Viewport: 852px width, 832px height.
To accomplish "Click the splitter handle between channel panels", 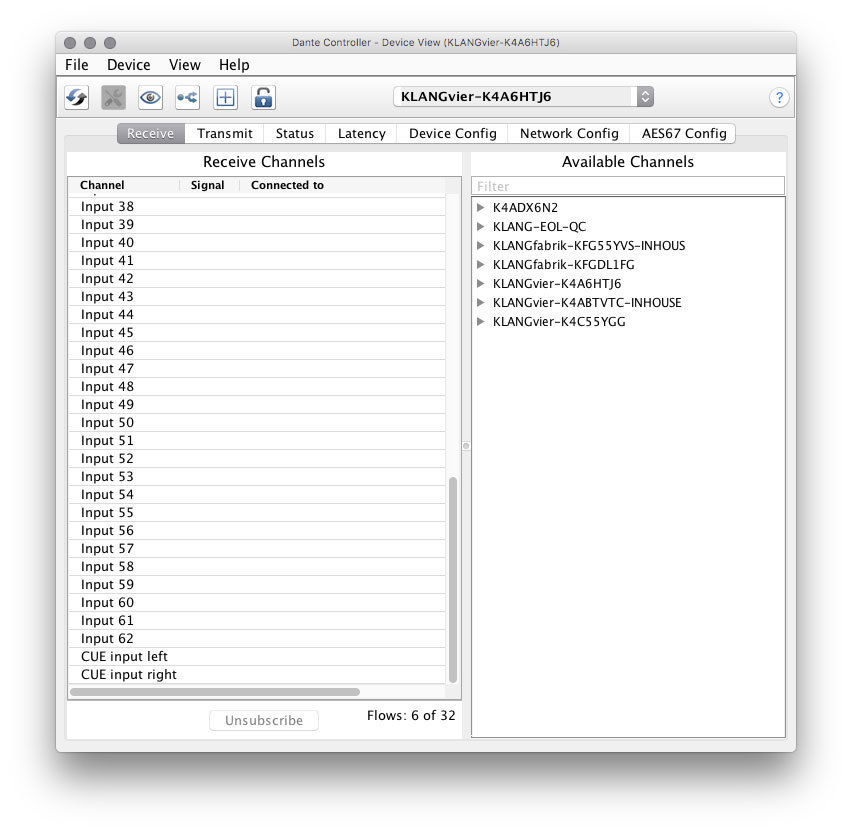I will point(466,446).
